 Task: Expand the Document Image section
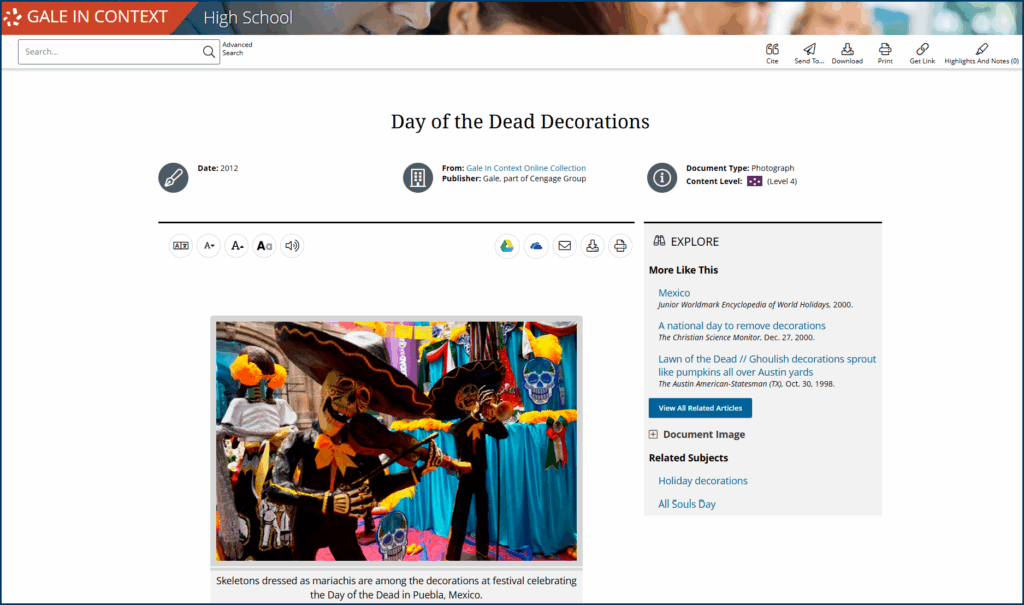pyautogui.click(x=653, y=435)
